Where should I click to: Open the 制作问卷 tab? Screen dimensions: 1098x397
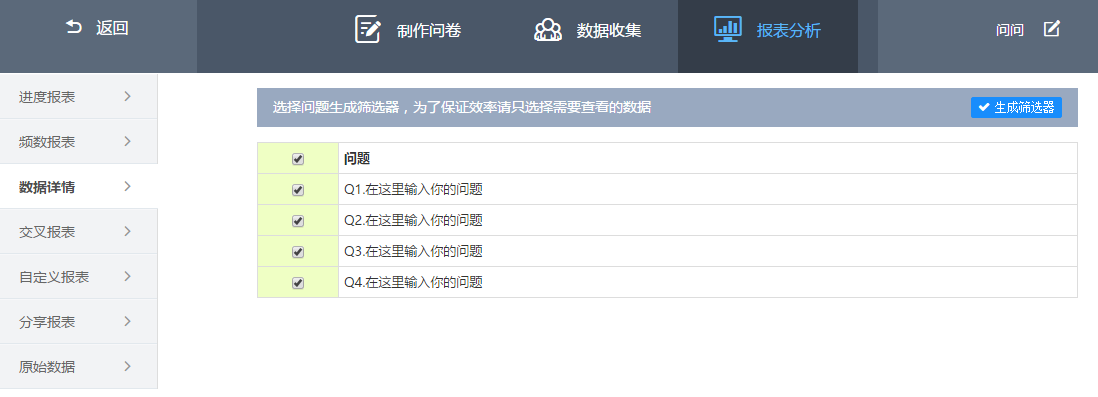[x=408, y=30]
